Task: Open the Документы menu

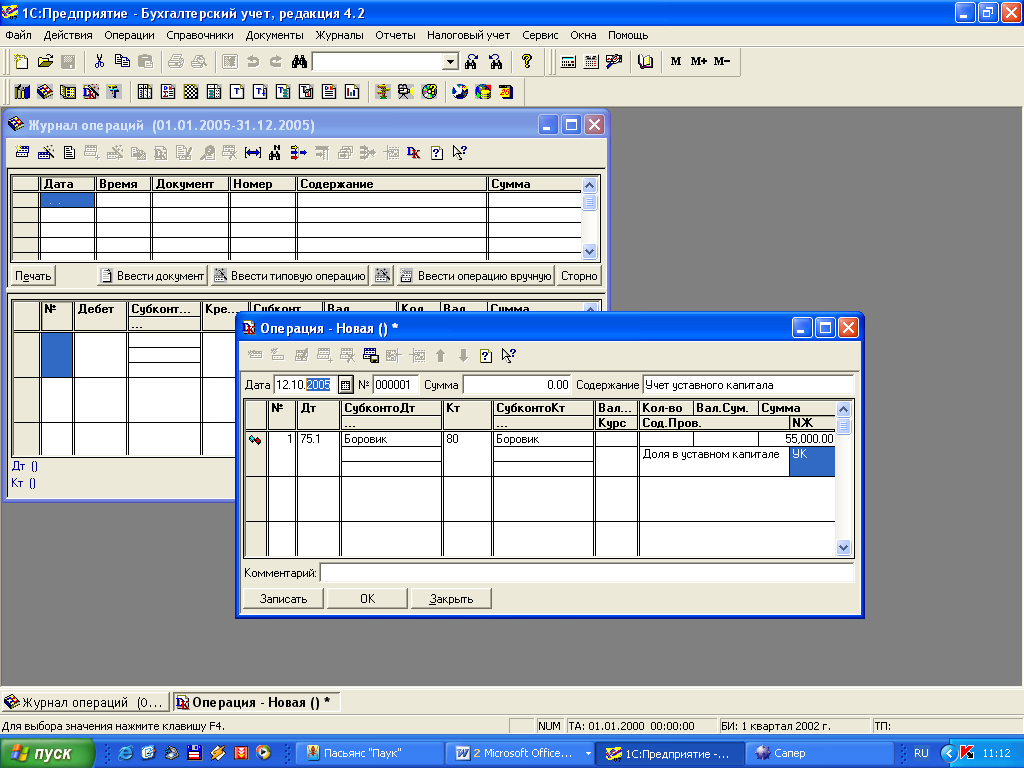Action: (x=274, y=35)
